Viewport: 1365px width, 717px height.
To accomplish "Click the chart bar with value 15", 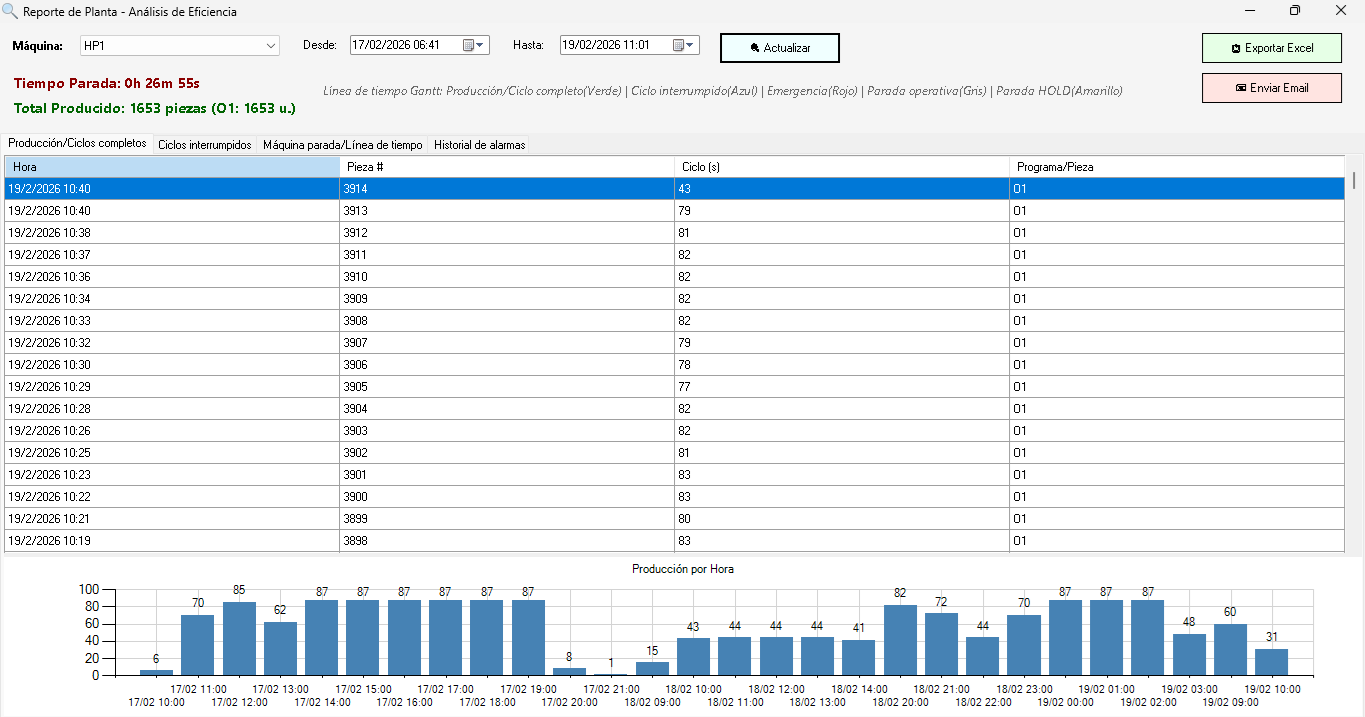I will coord(652,668).
